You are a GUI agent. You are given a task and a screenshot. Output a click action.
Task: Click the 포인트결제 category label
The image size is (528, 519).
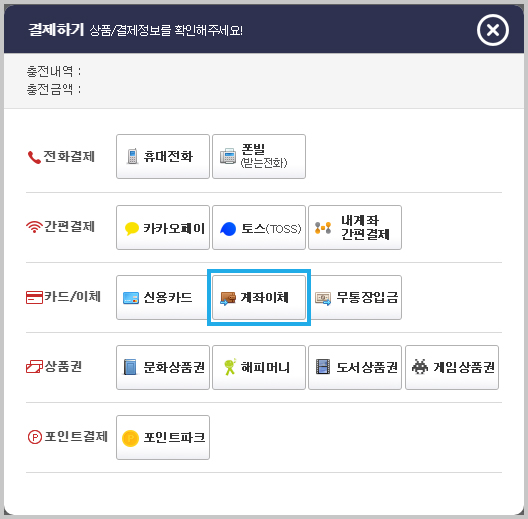point(68,437)
